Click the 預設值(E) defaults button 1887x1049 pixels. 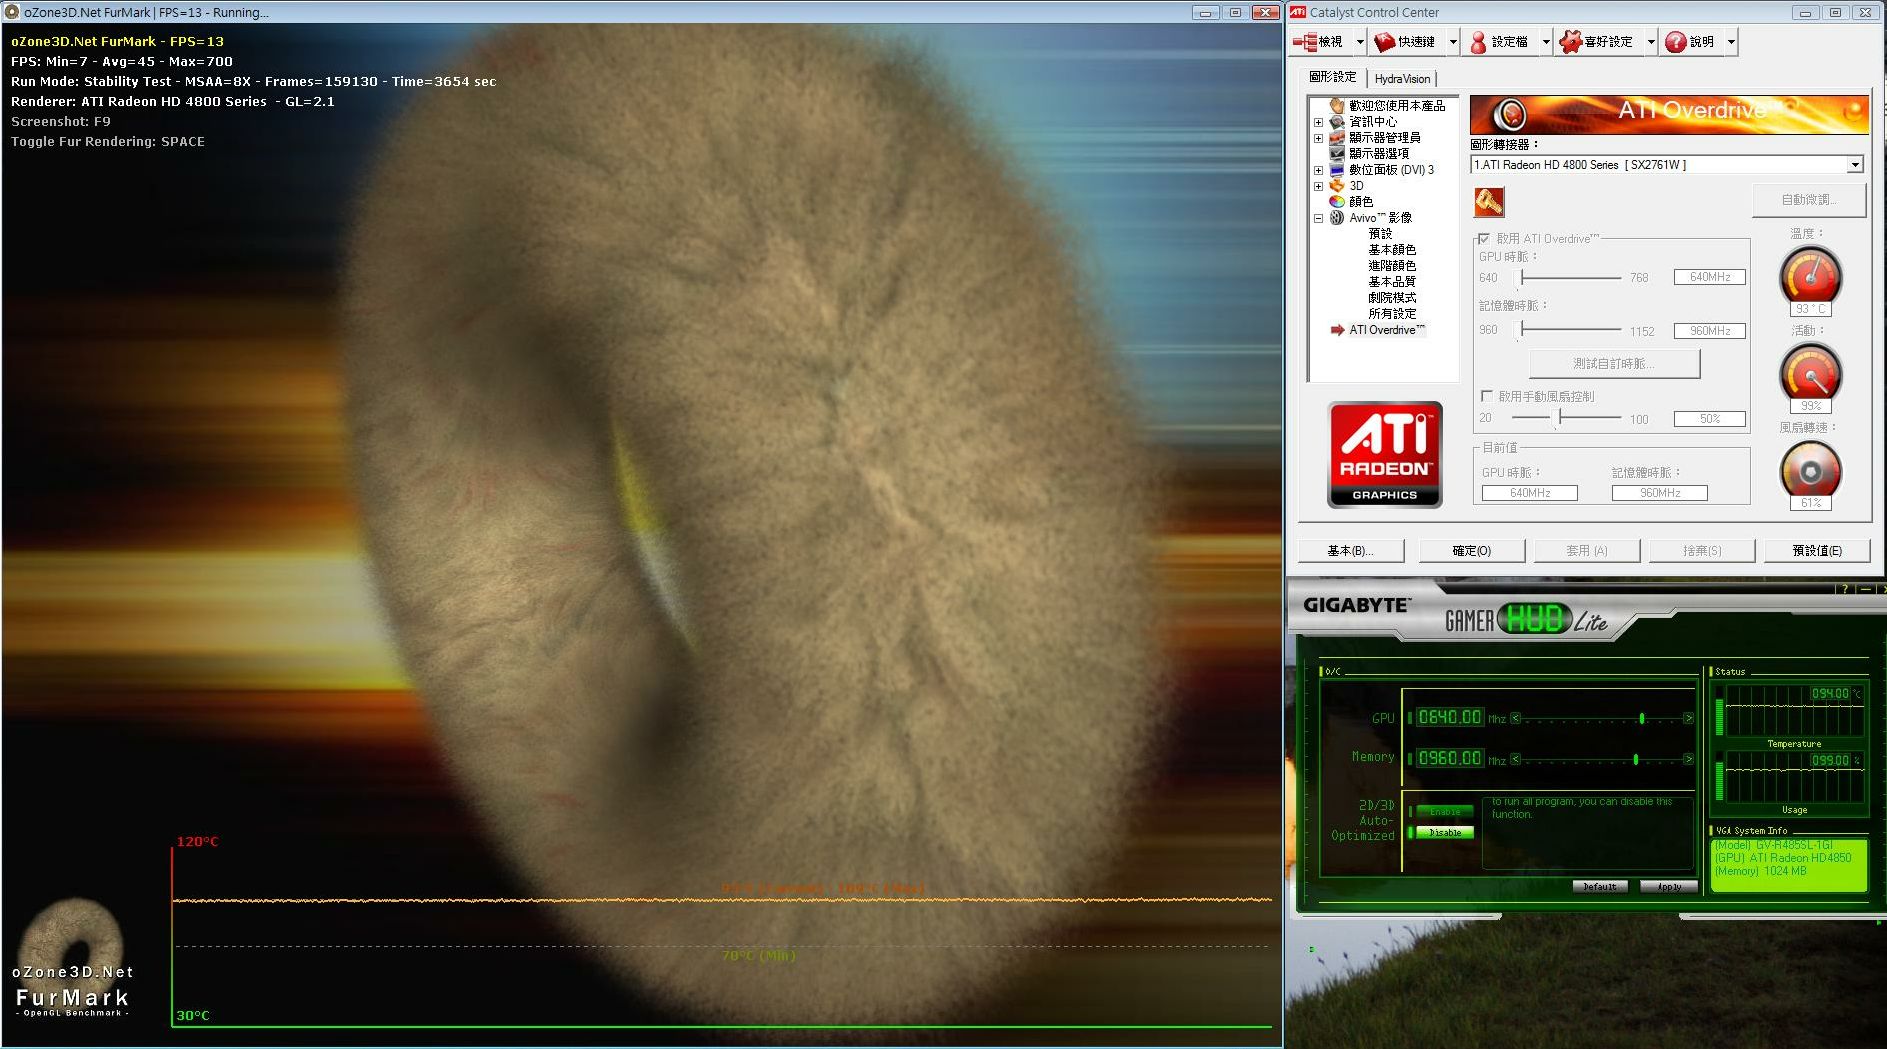coord(1817,551)
